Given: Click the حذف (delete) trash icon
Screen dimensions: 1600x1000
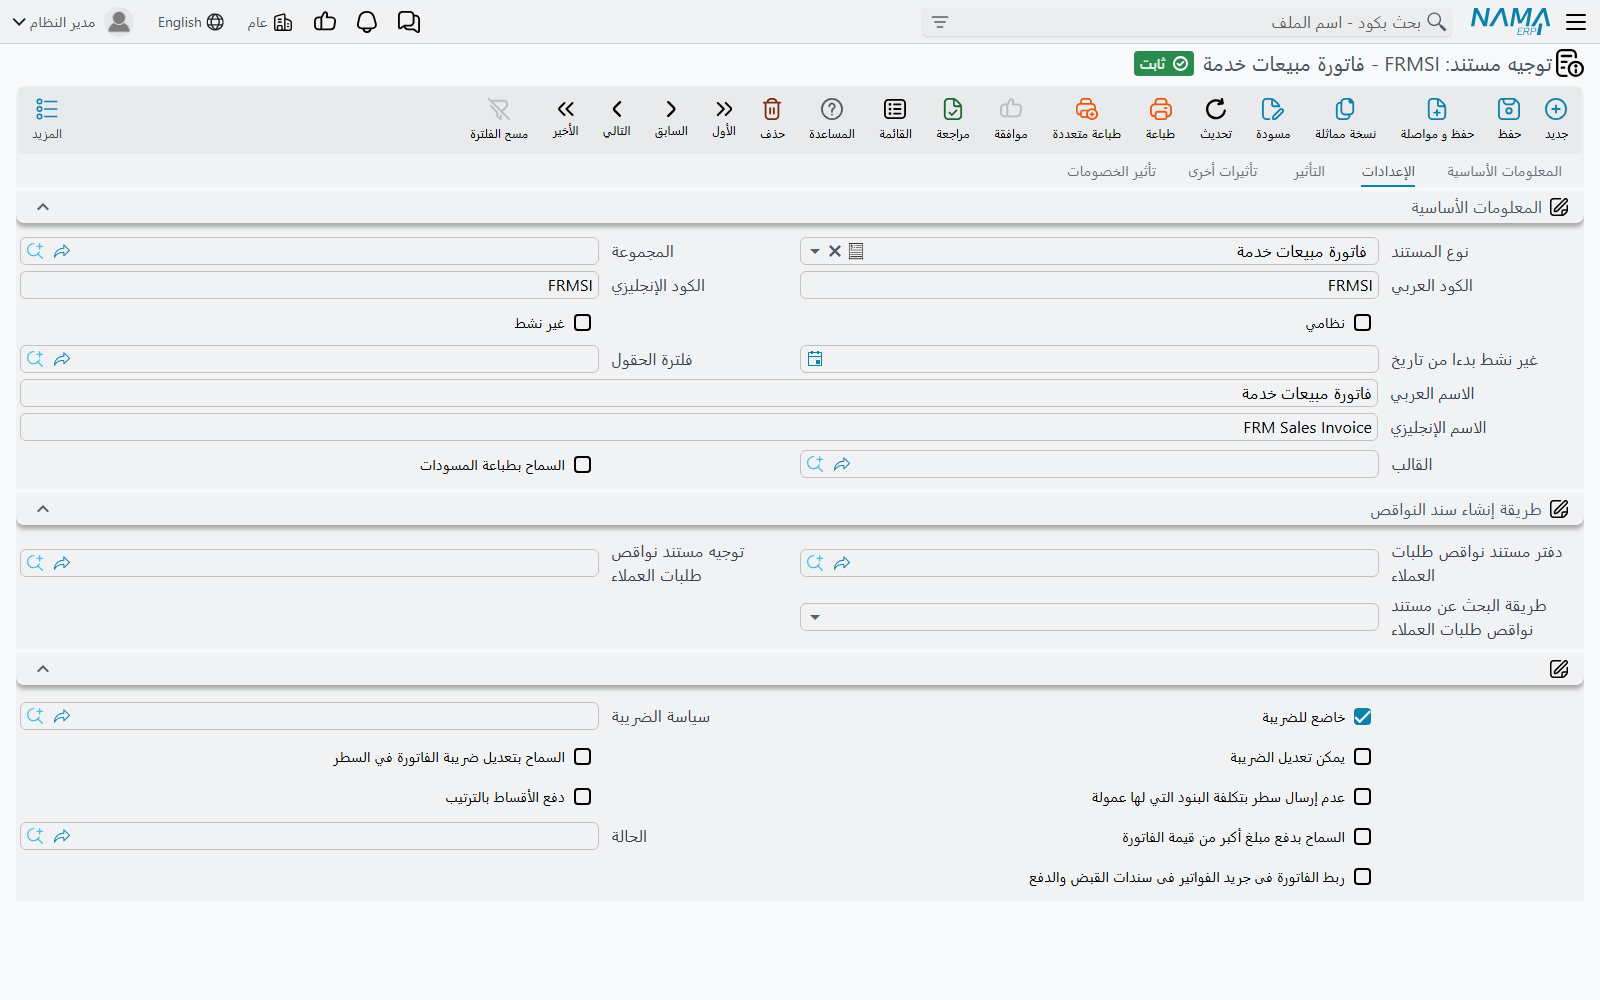Looking at the screenshot, I should click(x=772, y=109).
